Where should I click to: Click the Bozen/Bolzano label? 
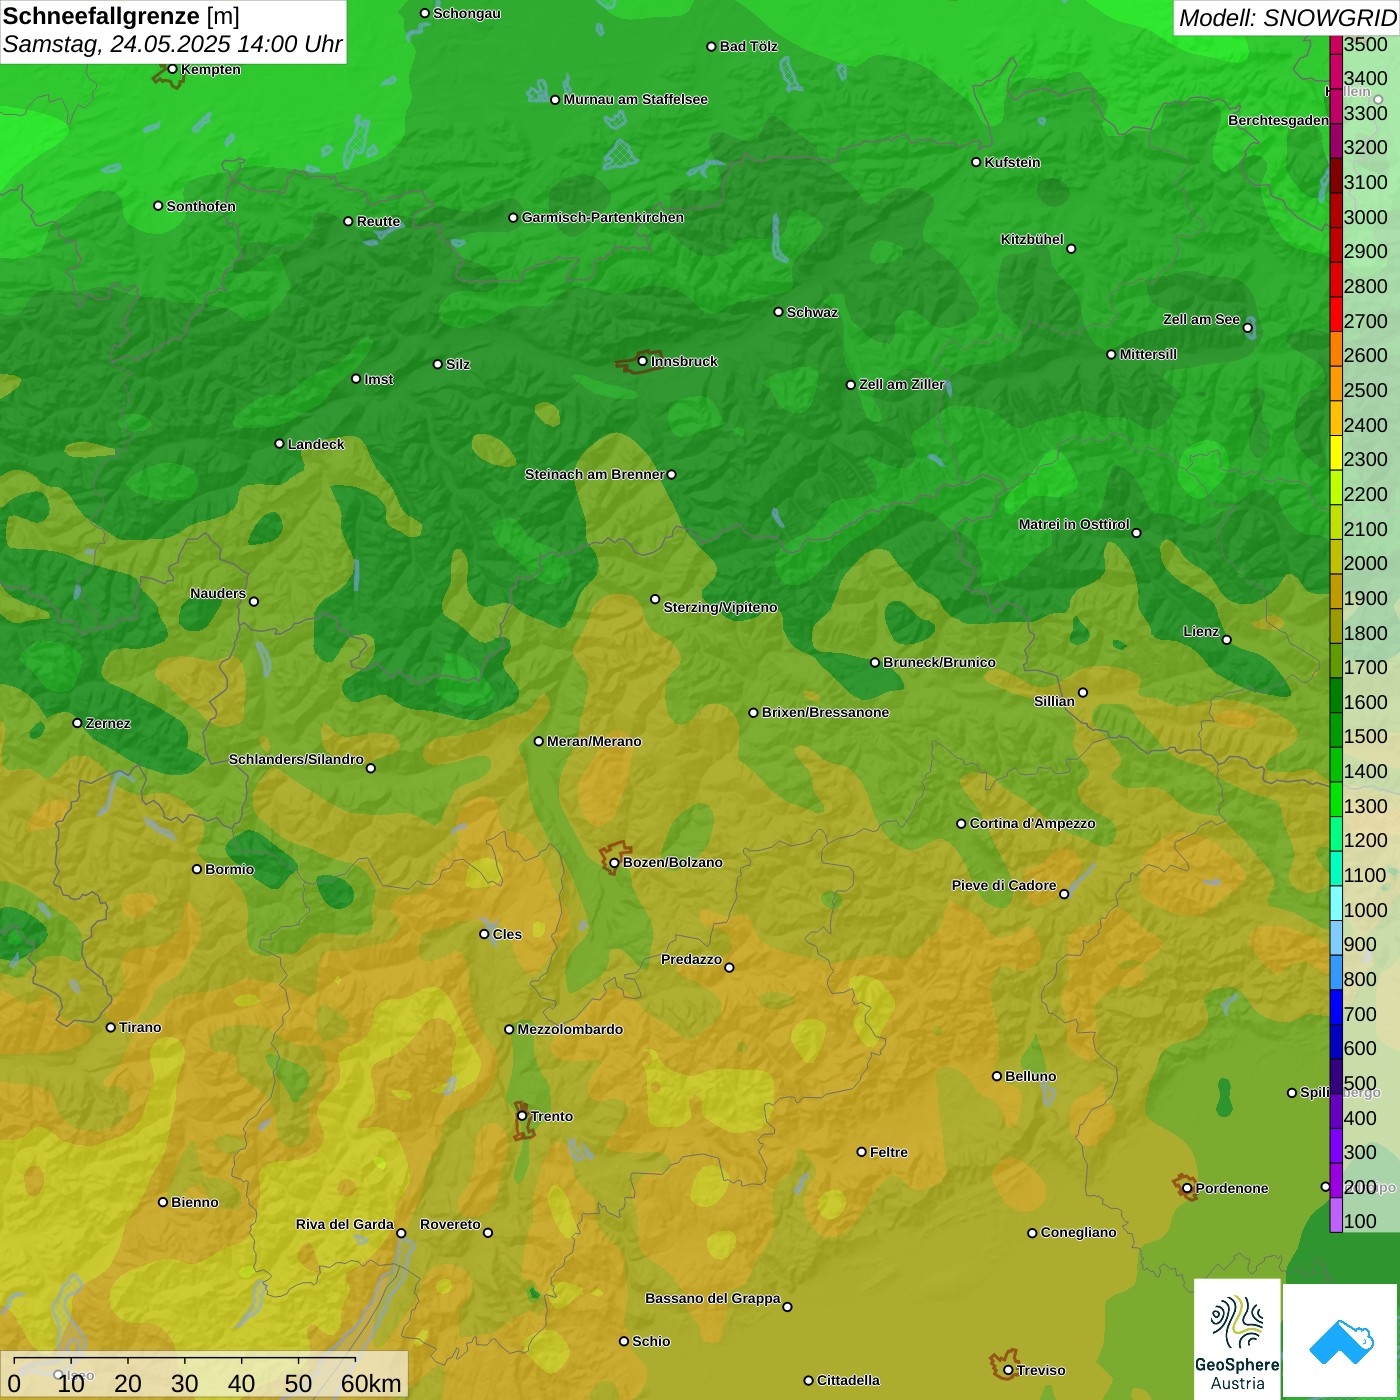(x=673, y=862)
